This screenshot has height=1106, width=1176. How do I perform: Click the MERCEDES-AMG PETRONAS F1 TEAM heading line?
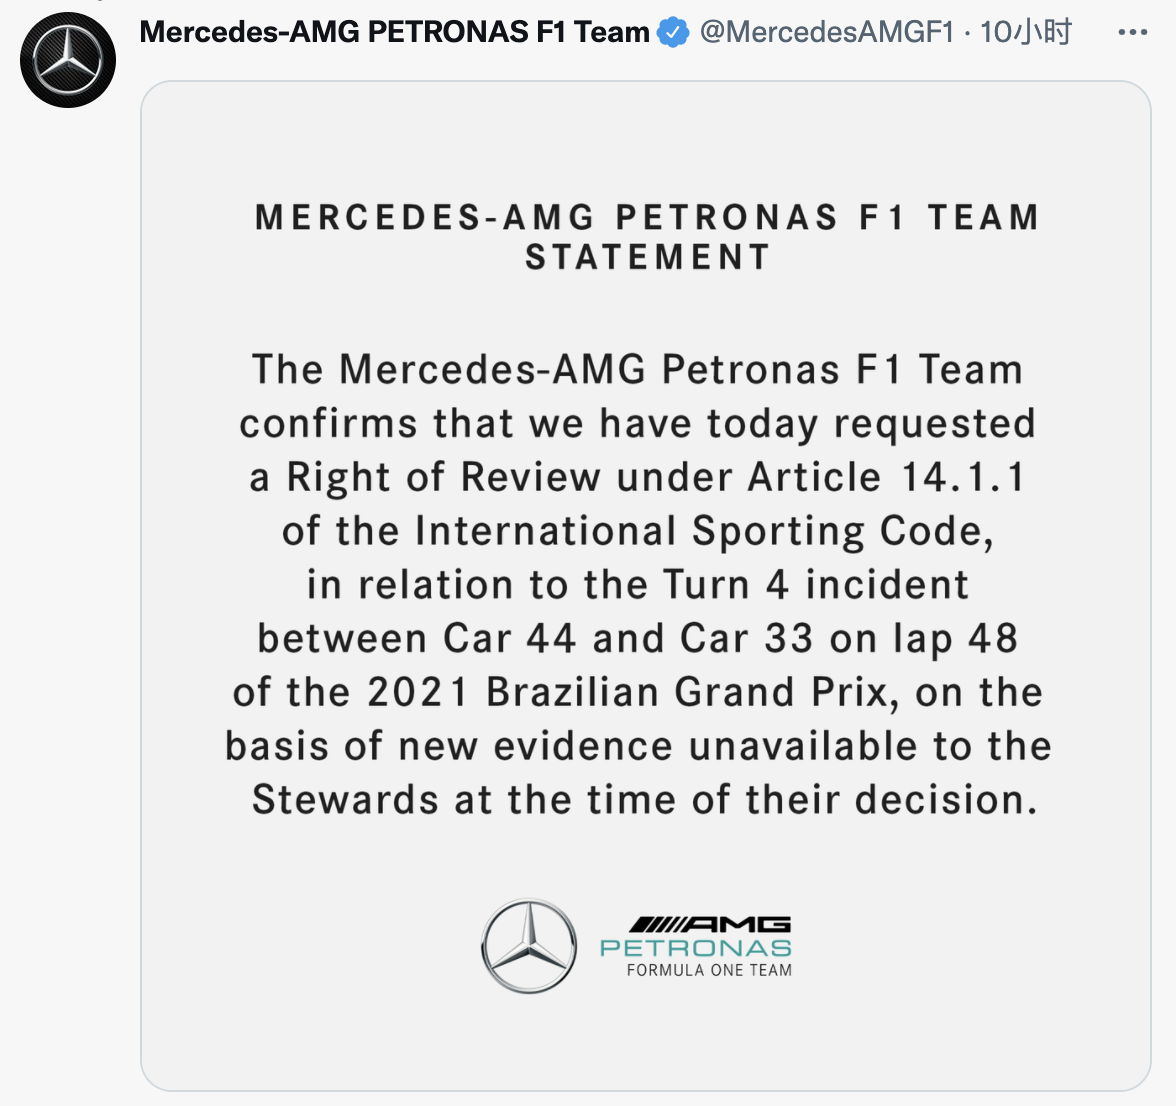pyautogui.click(x=647, y=217)
